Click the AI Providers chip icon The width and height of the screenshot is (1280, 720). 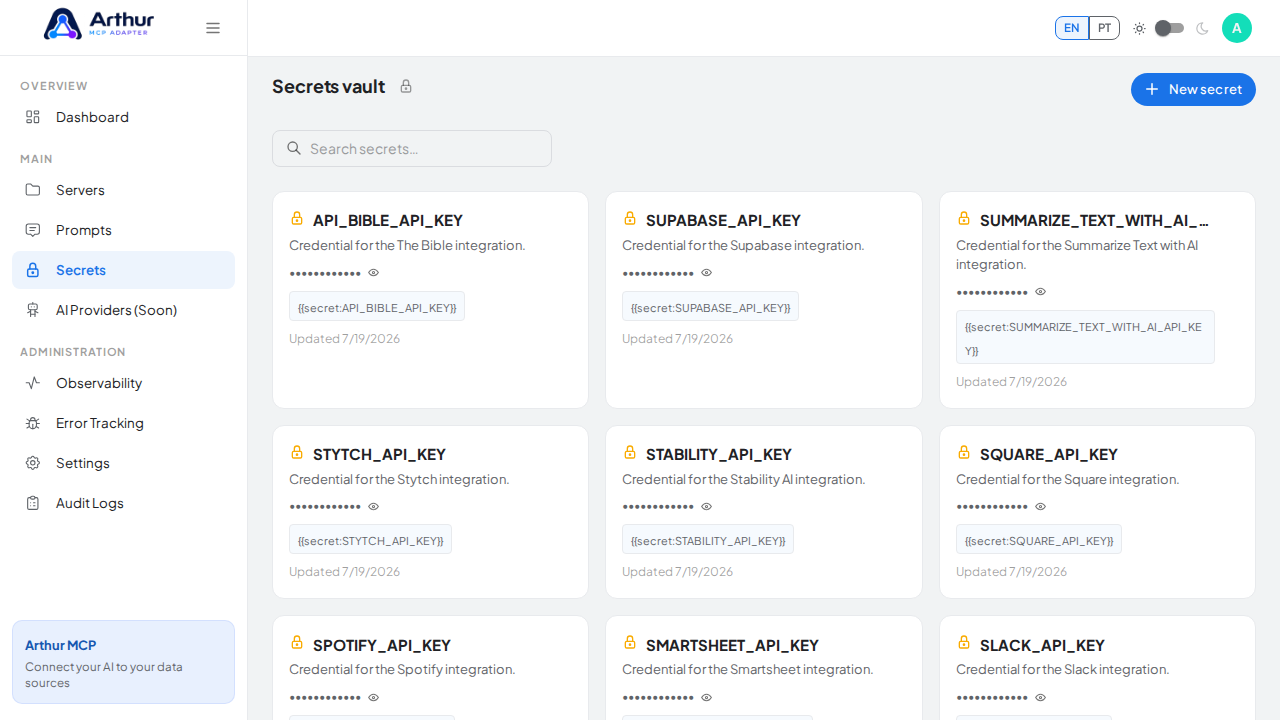click(x=33, y=310)
